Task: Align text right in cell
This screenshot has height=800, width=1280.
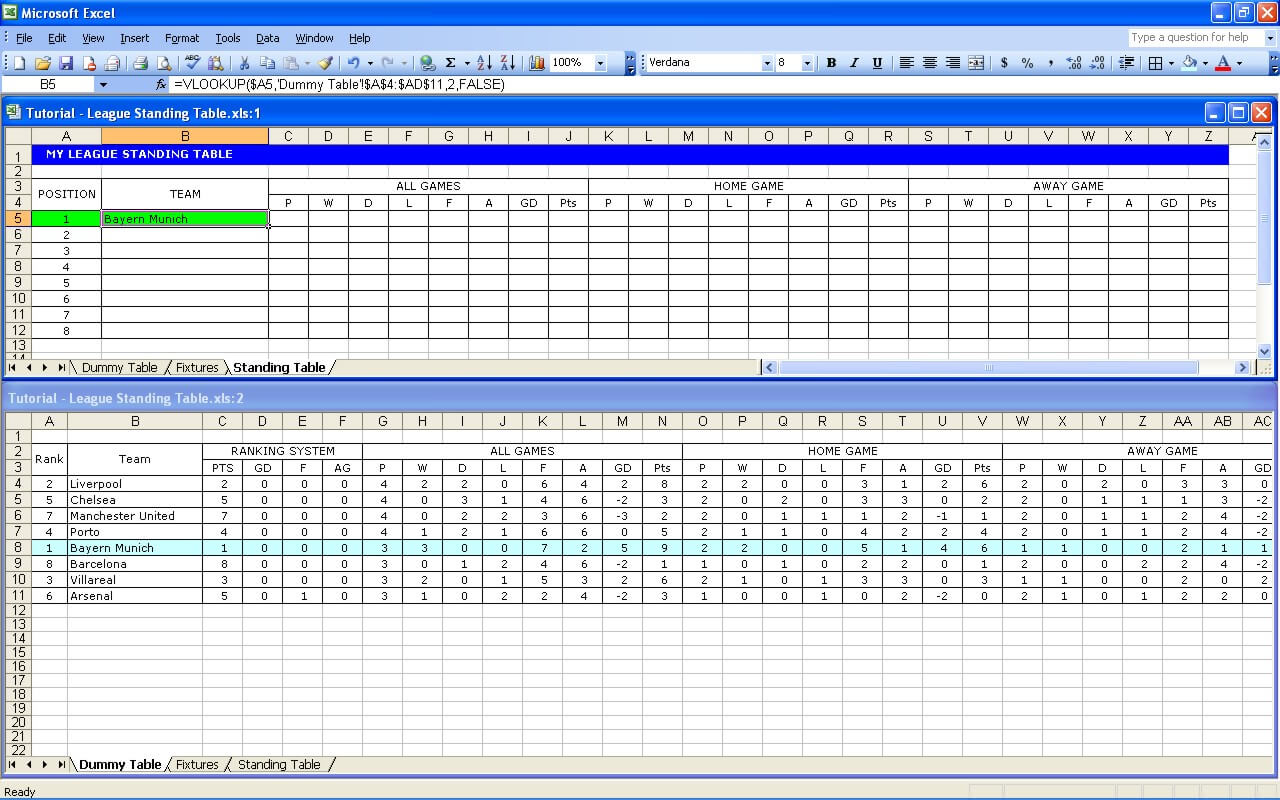Action: pyautogui.click(x=952, y=63)
